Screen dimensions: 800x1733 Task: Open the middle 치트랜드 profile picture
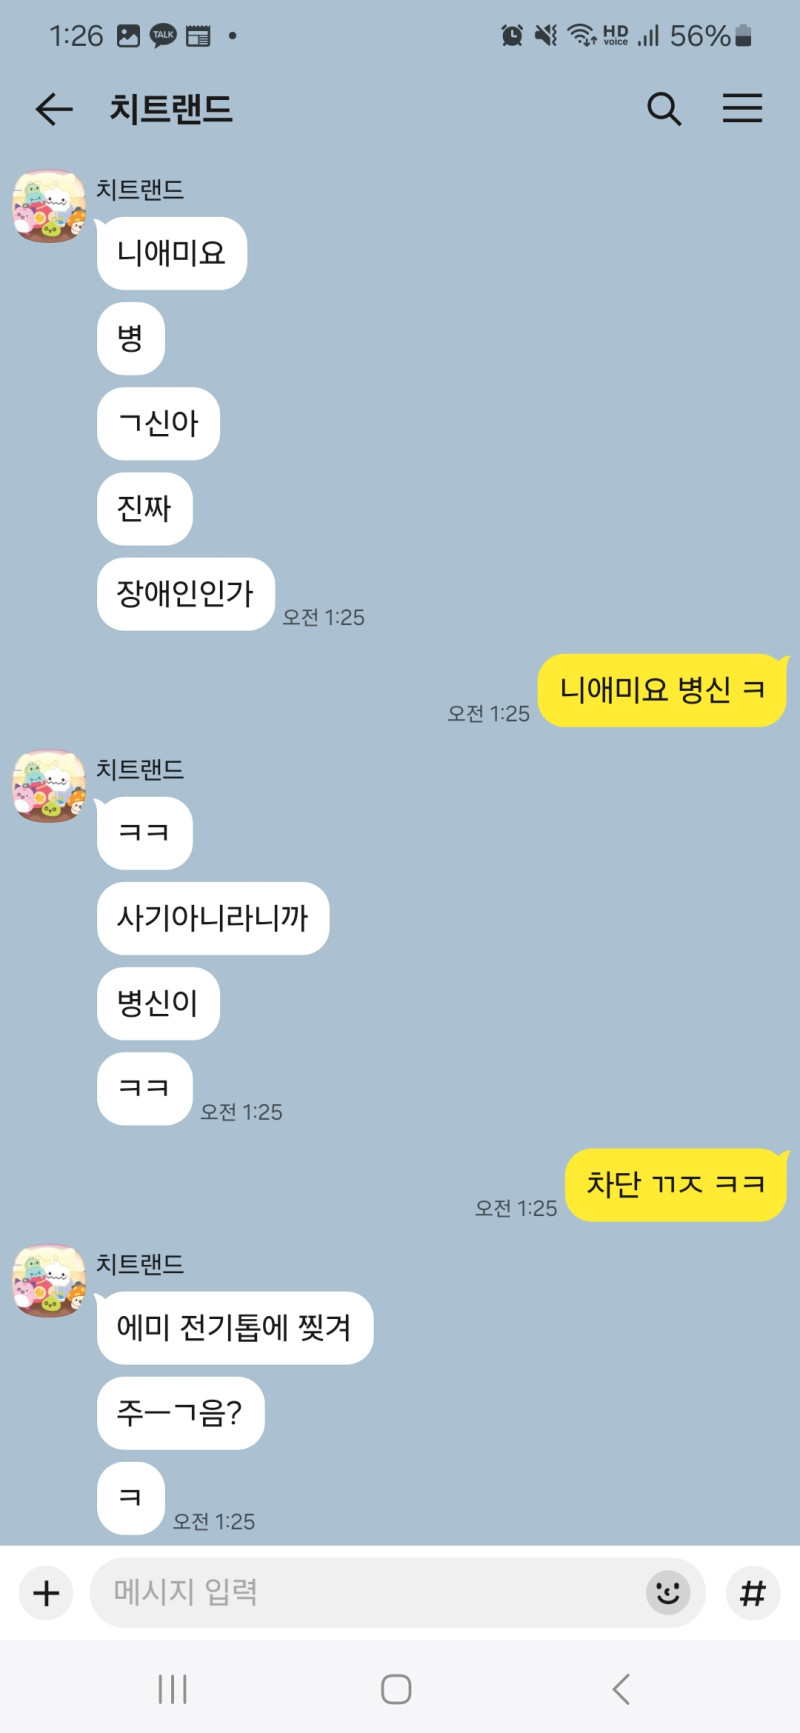pos(49,786)
